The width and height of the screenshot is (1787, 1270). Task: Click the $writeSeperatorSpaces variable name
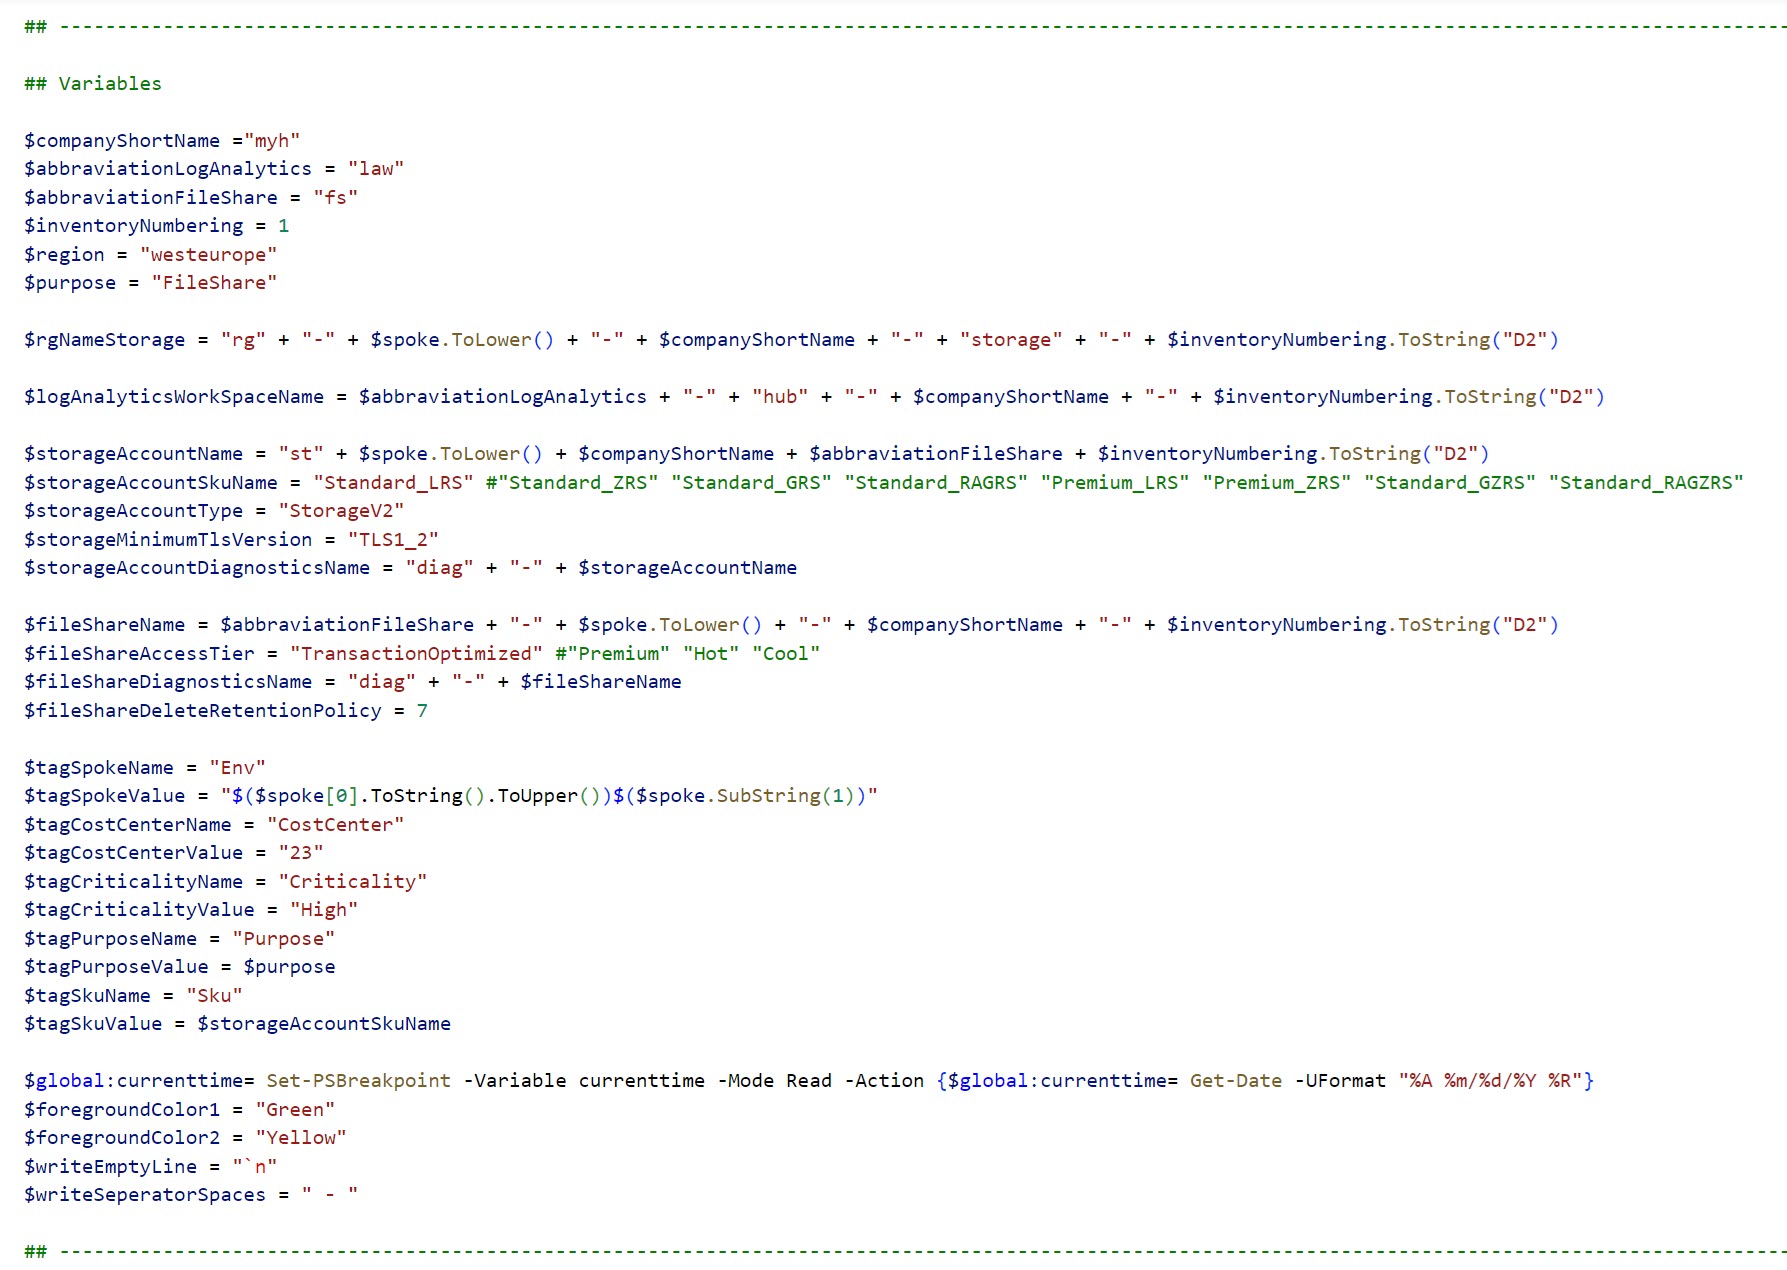[145, 1195]
